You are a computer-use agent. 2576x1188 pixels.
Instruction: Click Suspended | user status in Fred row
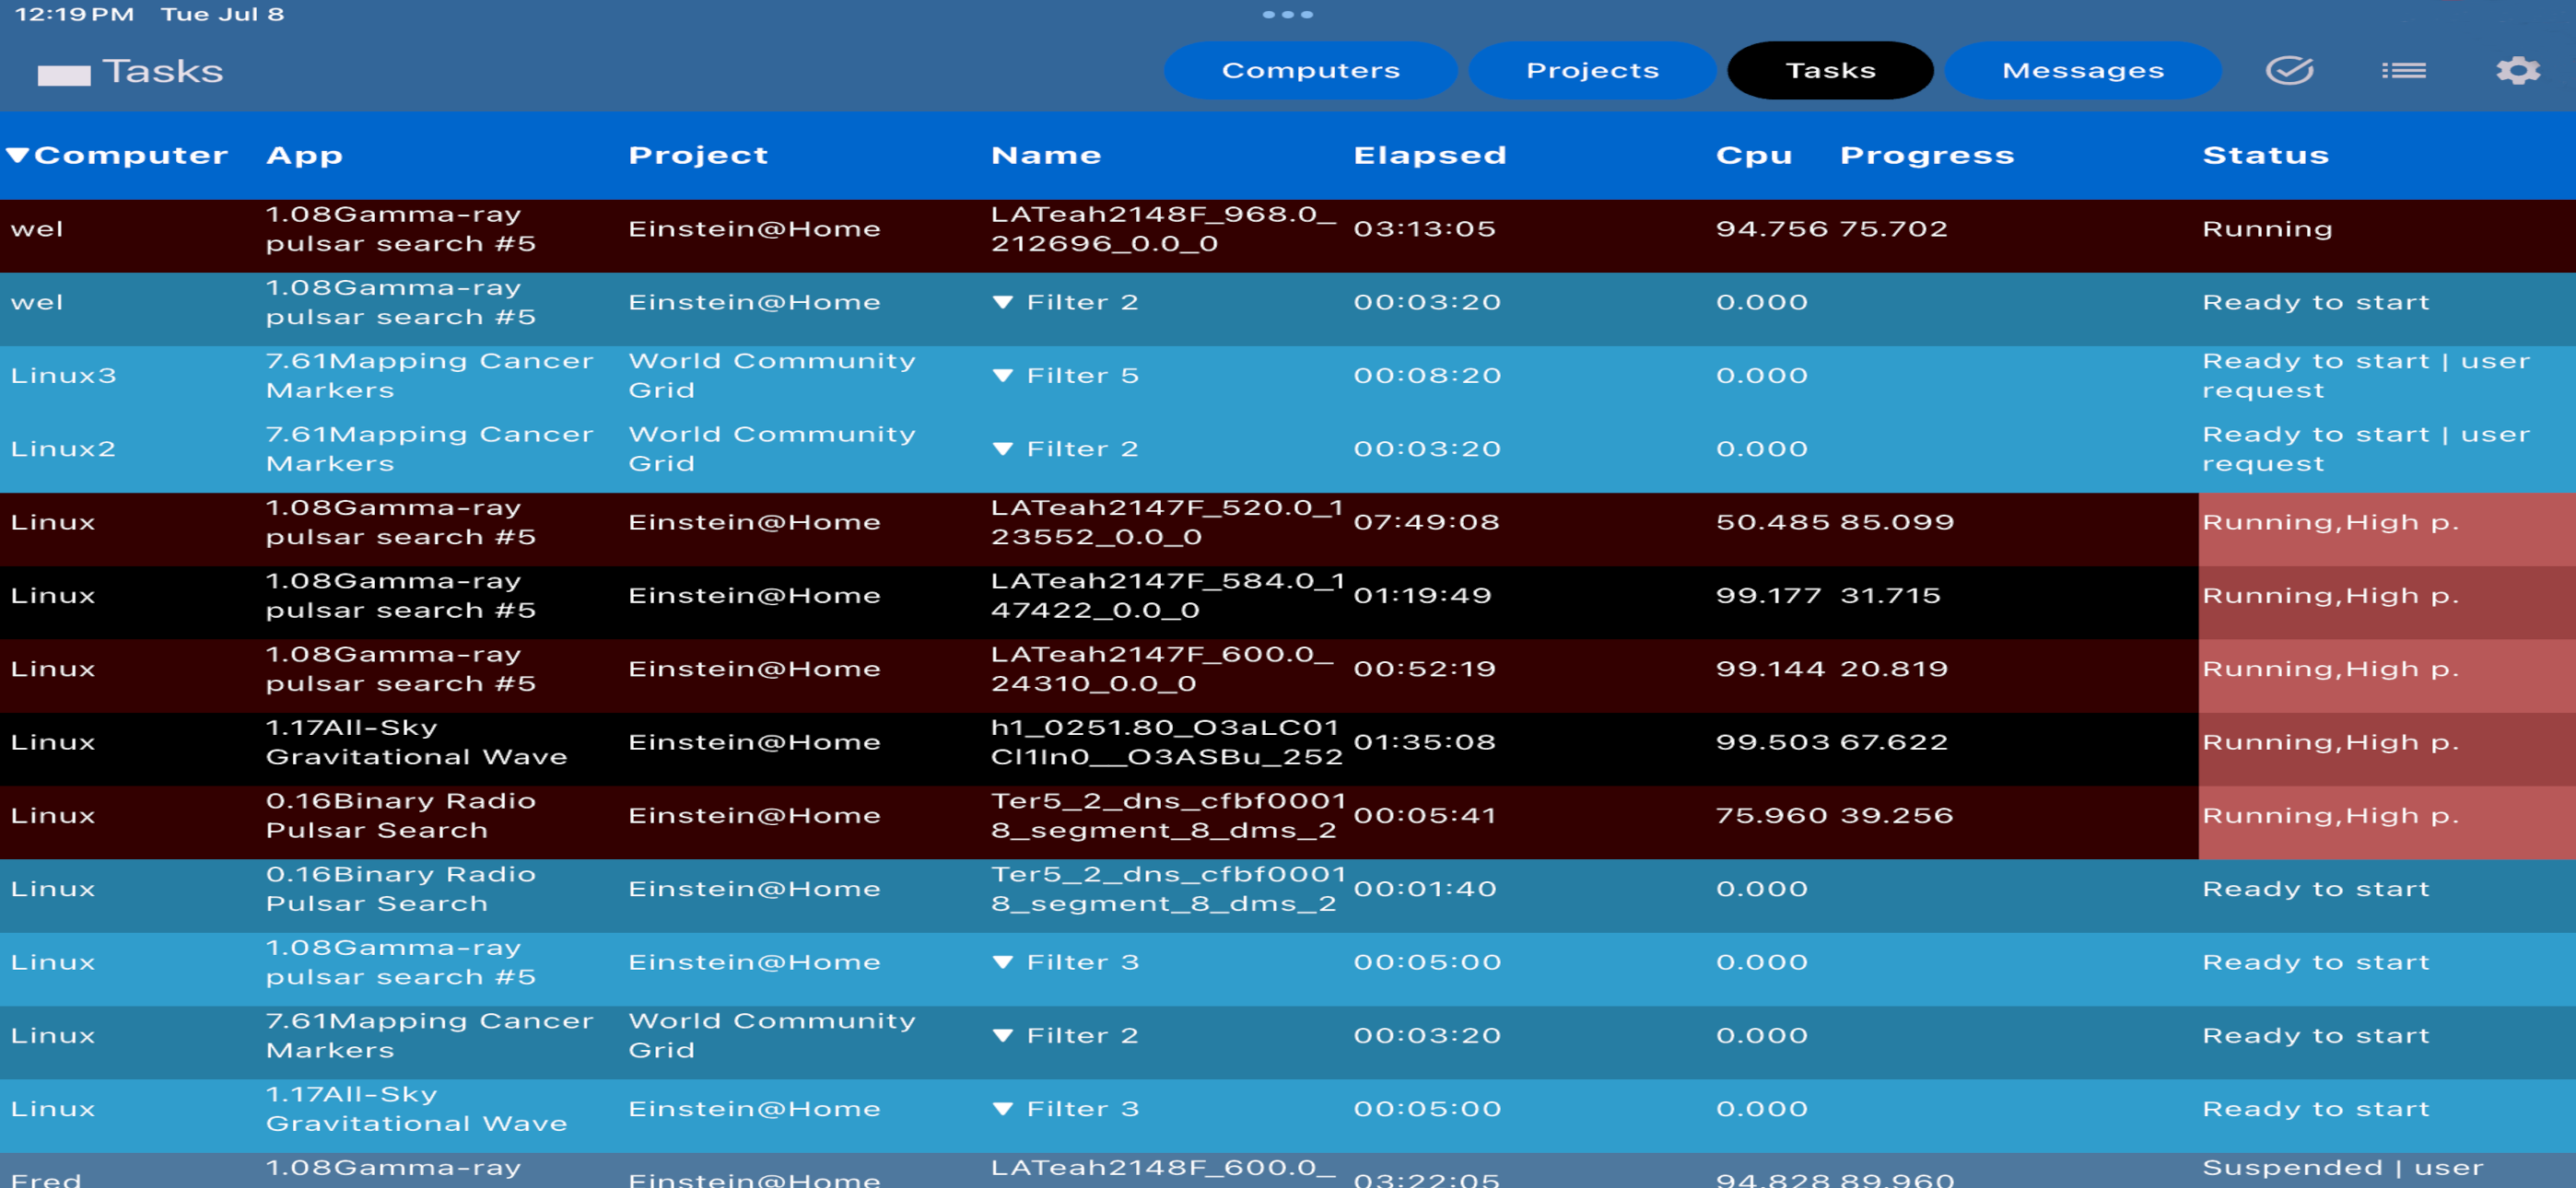tap(2342, 1168)
